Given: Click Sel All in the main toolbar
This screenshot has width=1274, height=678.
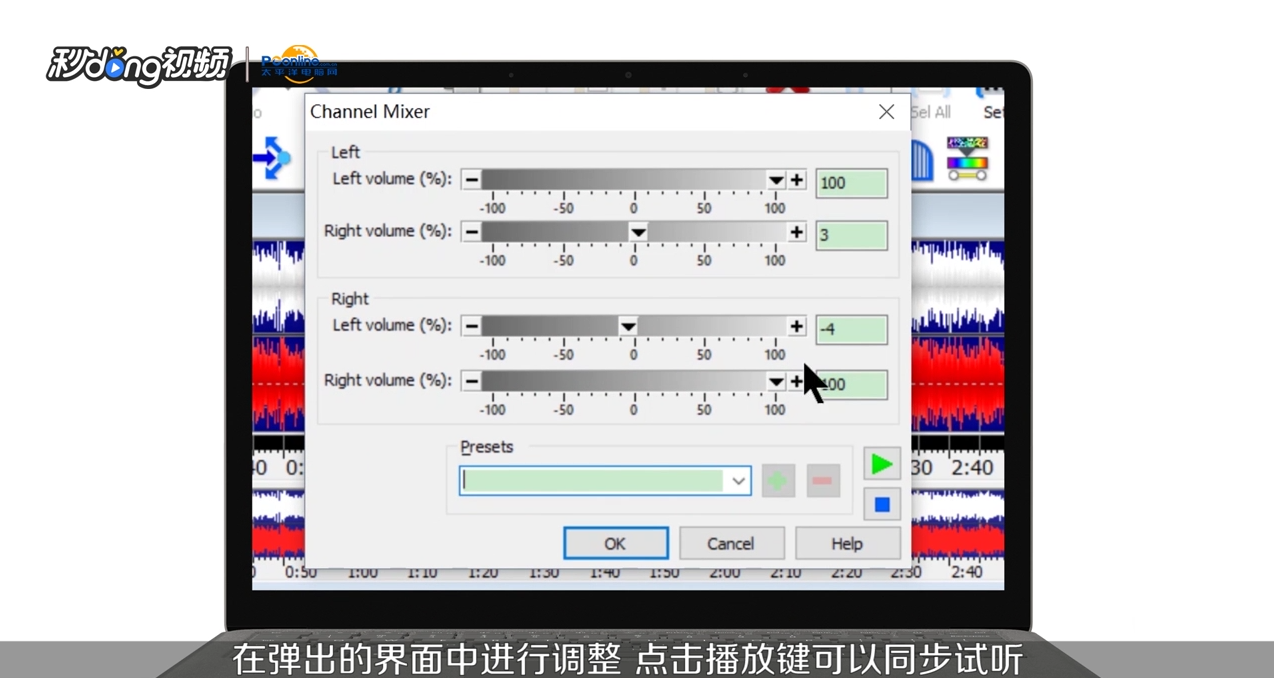Looking at the screenshot, I should tap(930, 113).
